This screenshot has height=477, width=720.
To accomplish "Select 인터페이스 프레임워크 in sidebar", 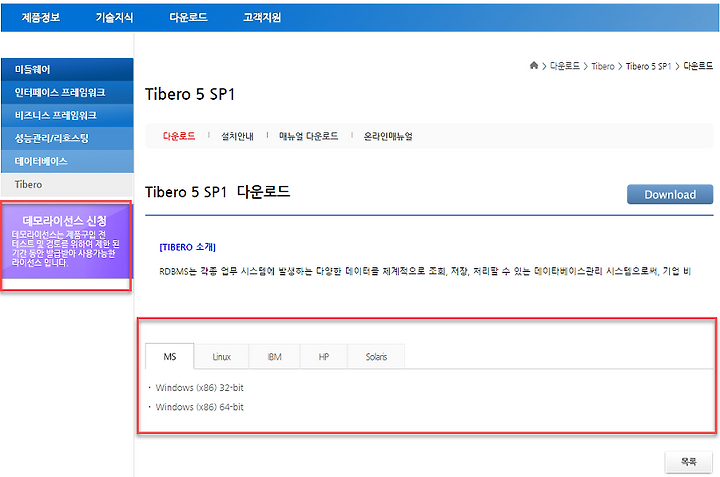I will pyautogui.click(x=67, y=92).
